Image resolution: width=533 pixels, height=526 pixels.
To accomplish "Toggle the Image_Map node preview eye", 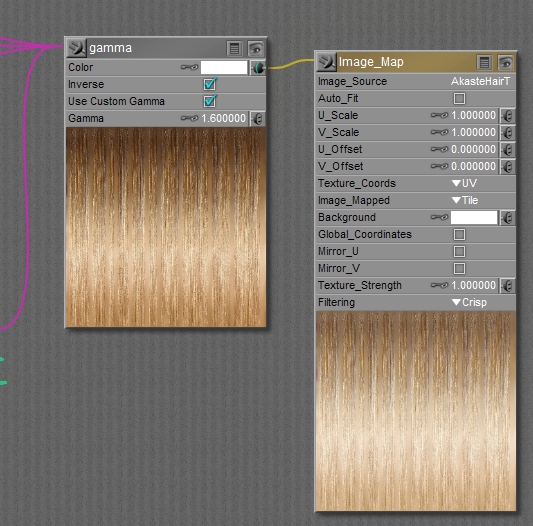I will 506,63.
